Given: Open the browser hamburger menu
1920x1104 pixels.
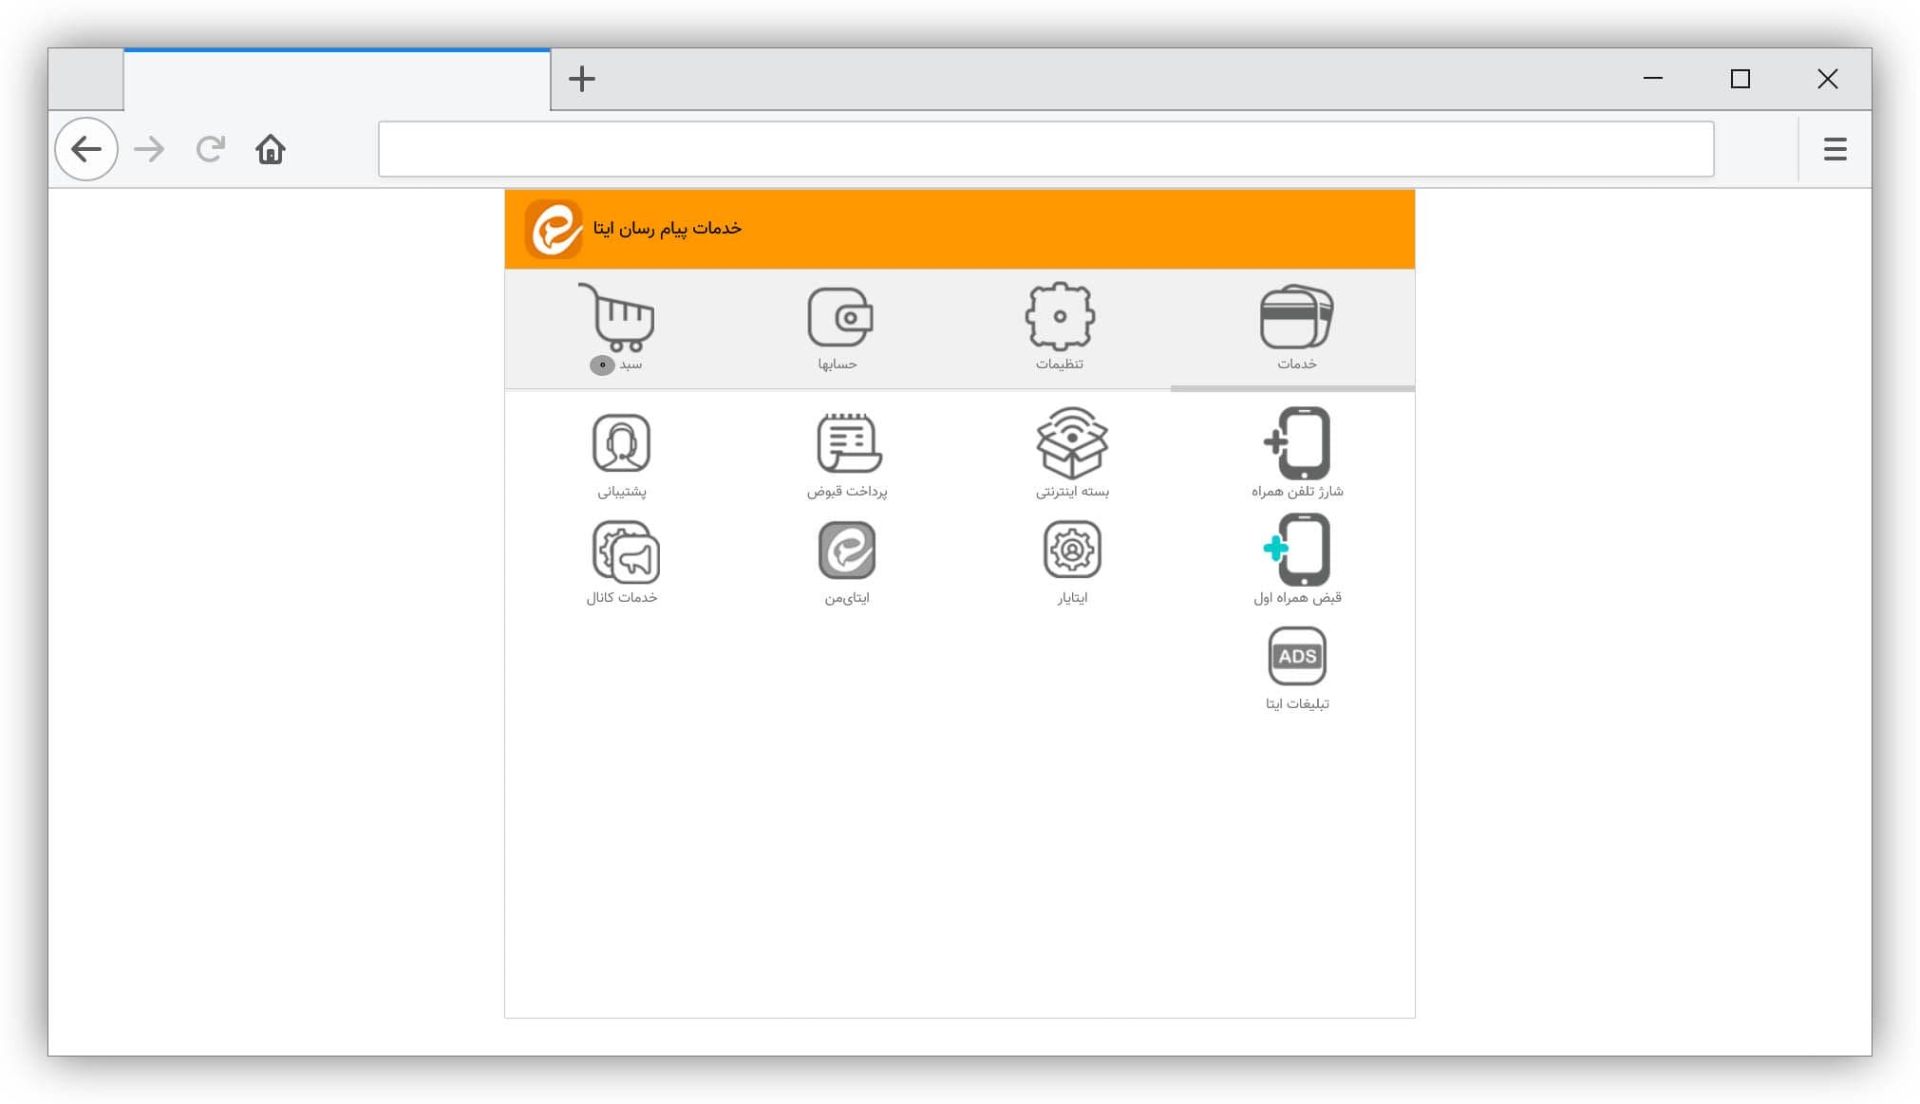Looking at the screenshot, I should click(x=1835, y=149).
